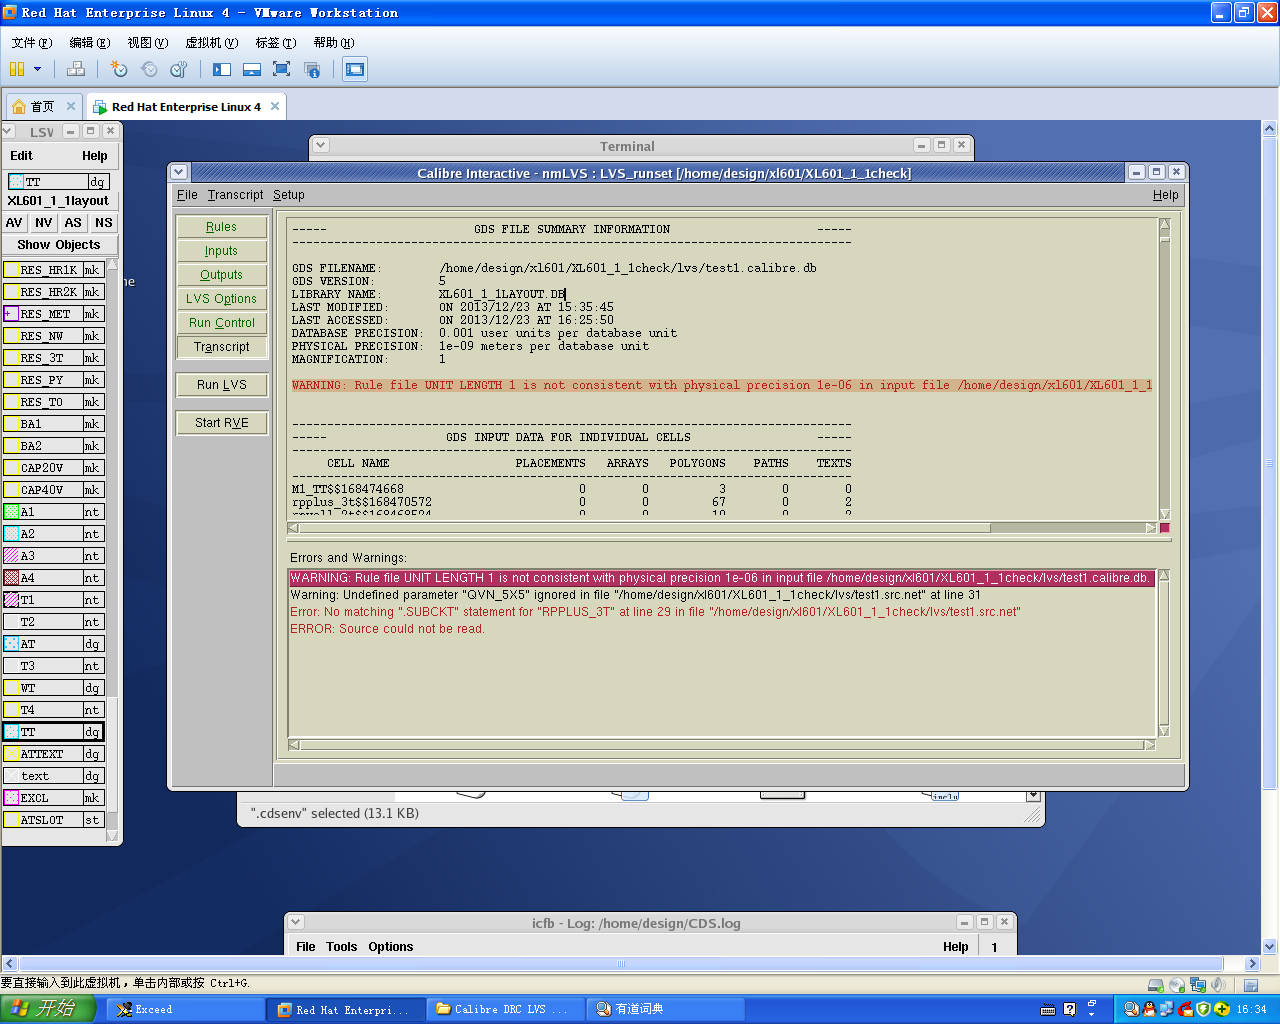Click Show Objects in LSW panel
The image size is (1280, 1024).
coord(59,245)
